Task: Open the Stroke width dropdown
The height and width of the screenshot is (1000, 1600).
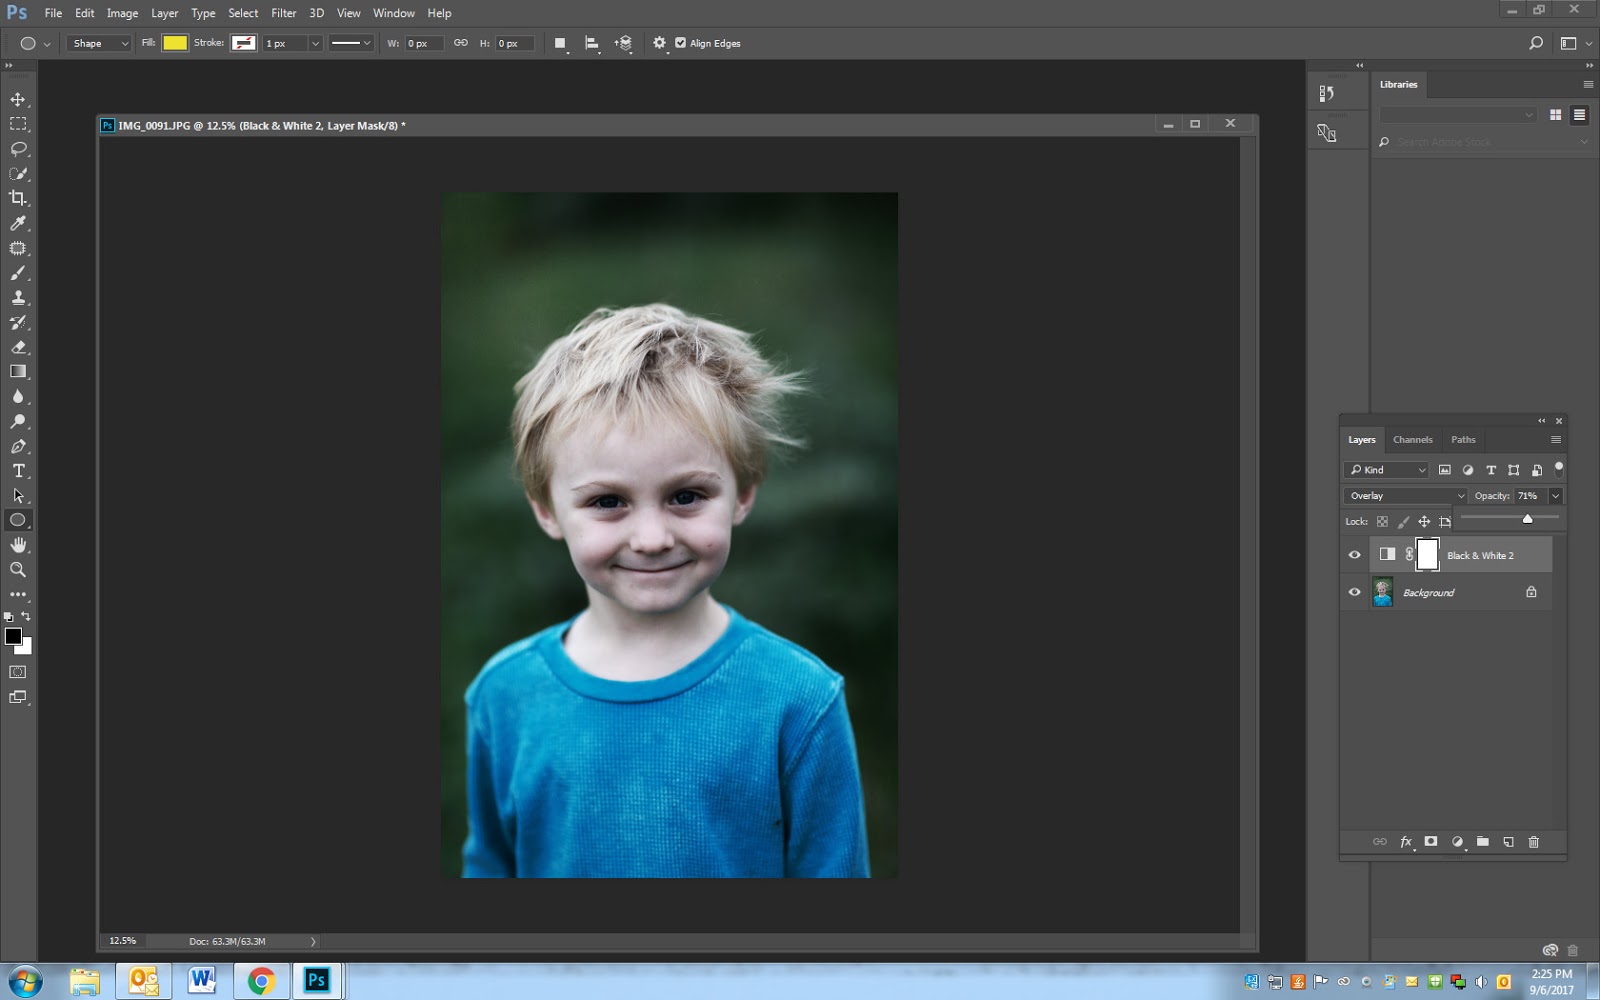Action: coord(315,43)
